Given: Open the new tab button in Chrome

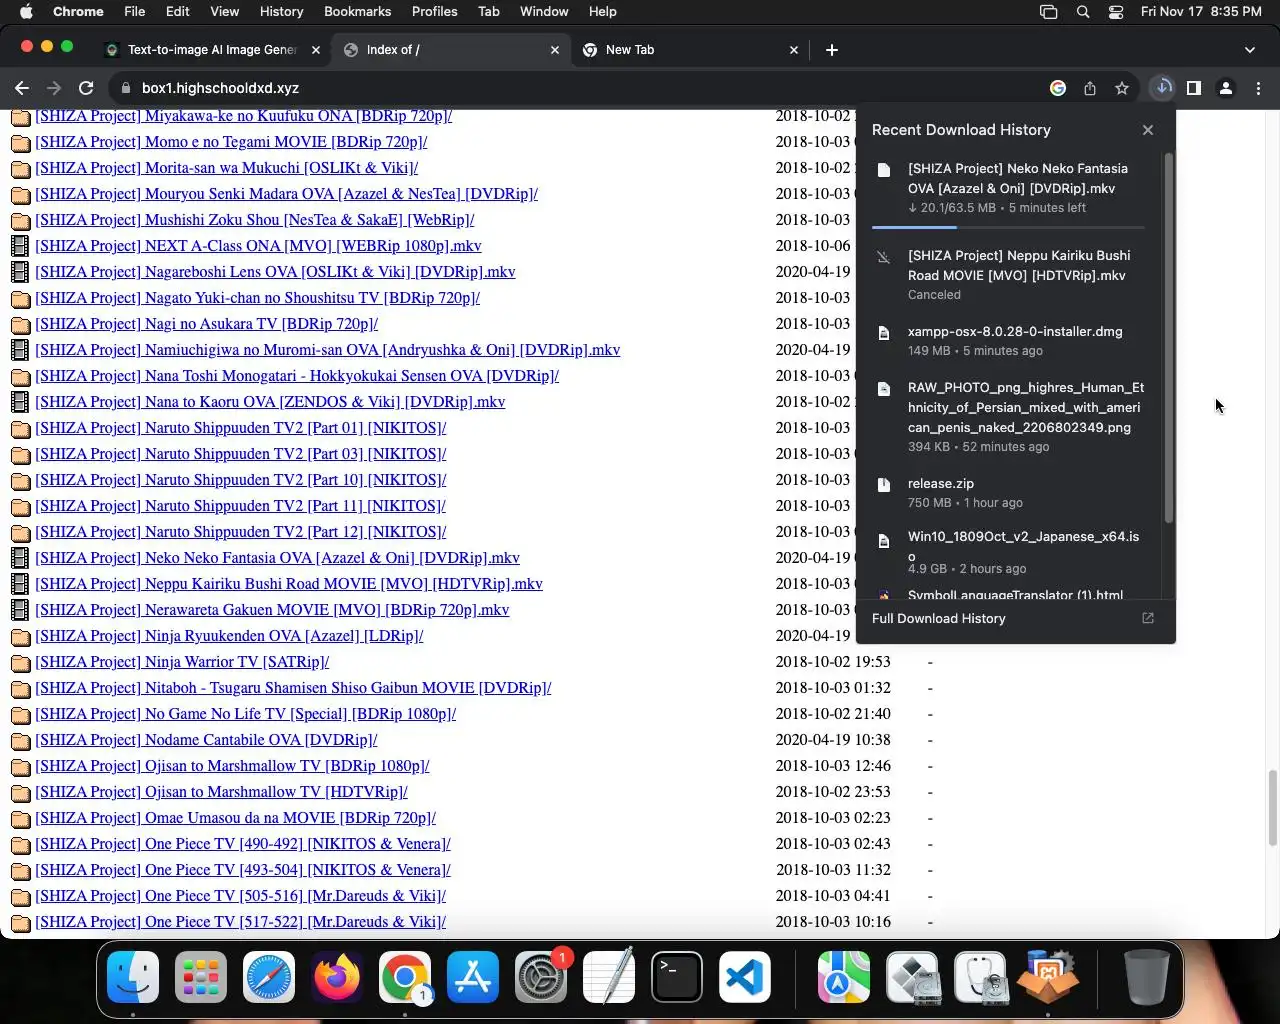Looking at the screenshot, I should coord(832,49).
